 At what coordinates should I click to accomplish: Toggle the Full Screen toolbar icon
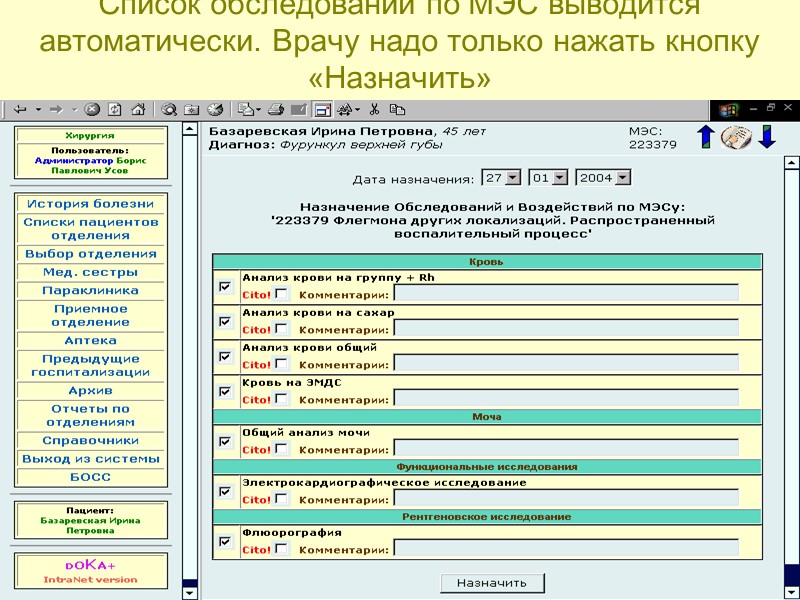322,109
